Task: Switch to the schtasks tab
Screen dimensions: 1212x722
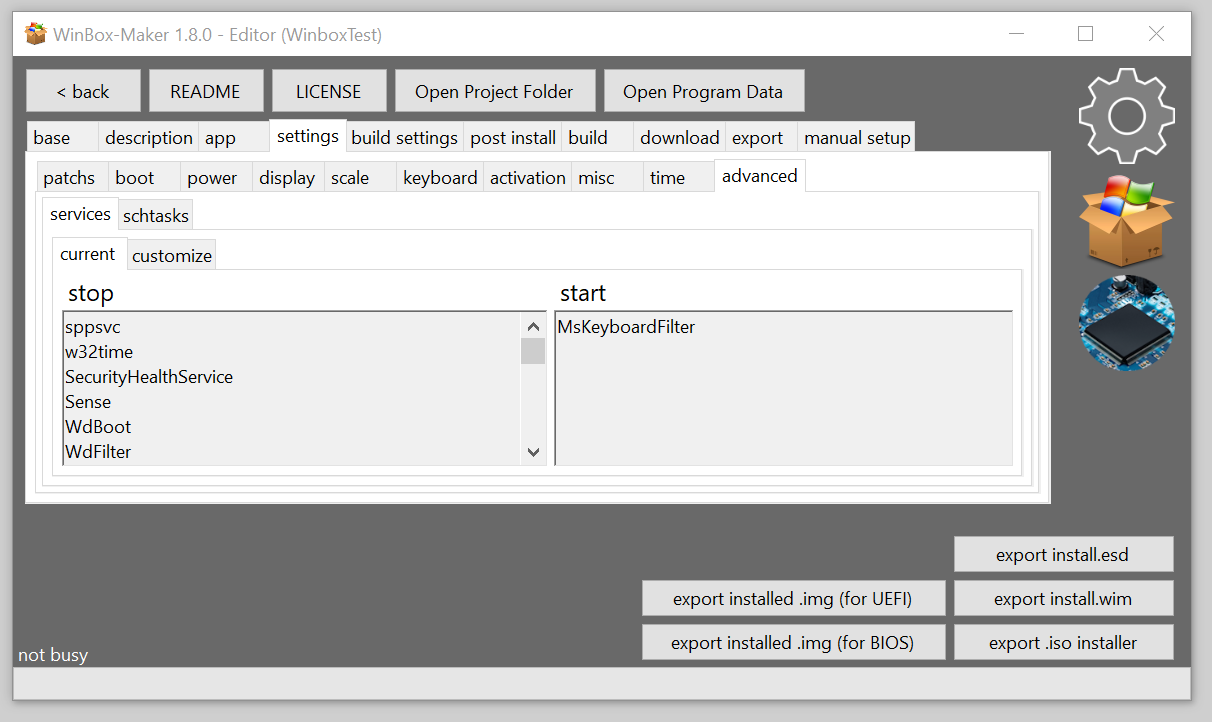Action: tap(156, 215)
